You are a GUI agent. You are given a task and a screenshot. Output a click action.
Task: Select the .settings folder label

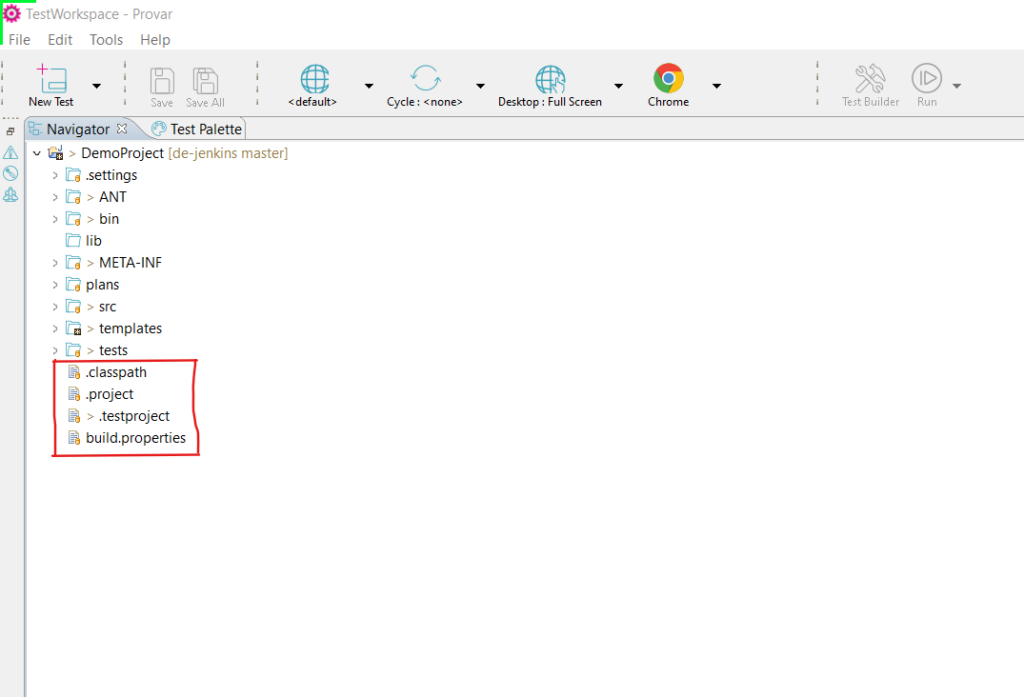coord(111,175)
